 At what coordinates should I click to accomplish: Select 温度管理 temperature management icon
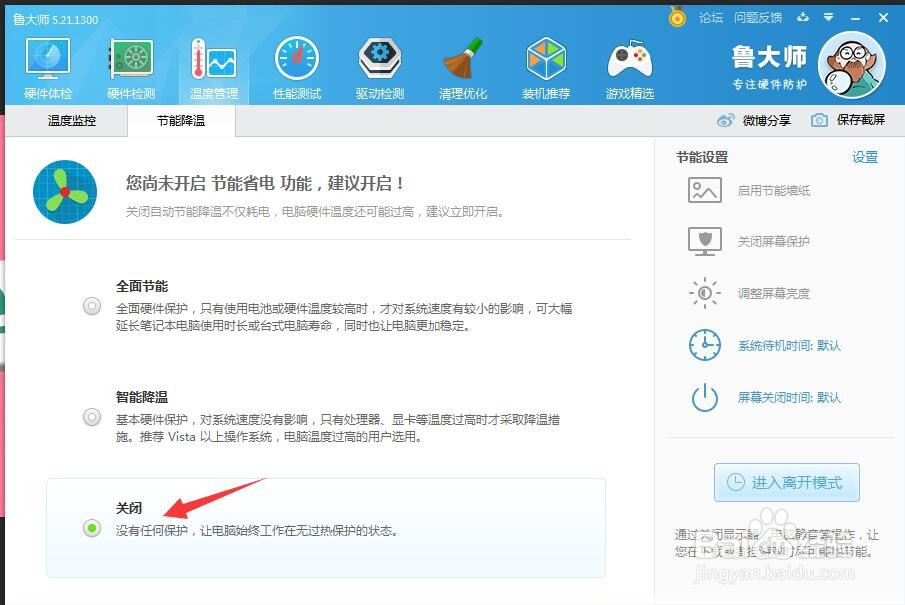(214, 59)
